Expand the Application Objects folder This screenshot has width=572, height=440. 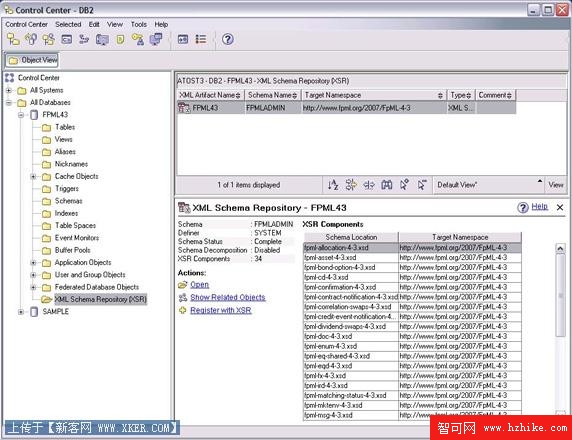coord(33,263)
